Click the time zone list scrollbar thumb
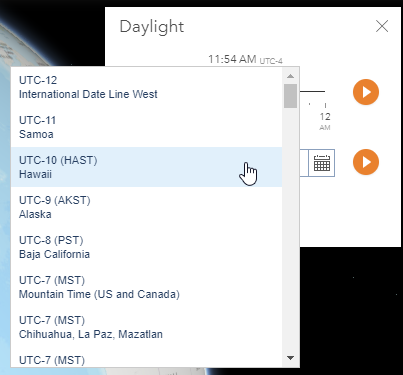The height and width of the screenshot is (375, 403). 290,96
